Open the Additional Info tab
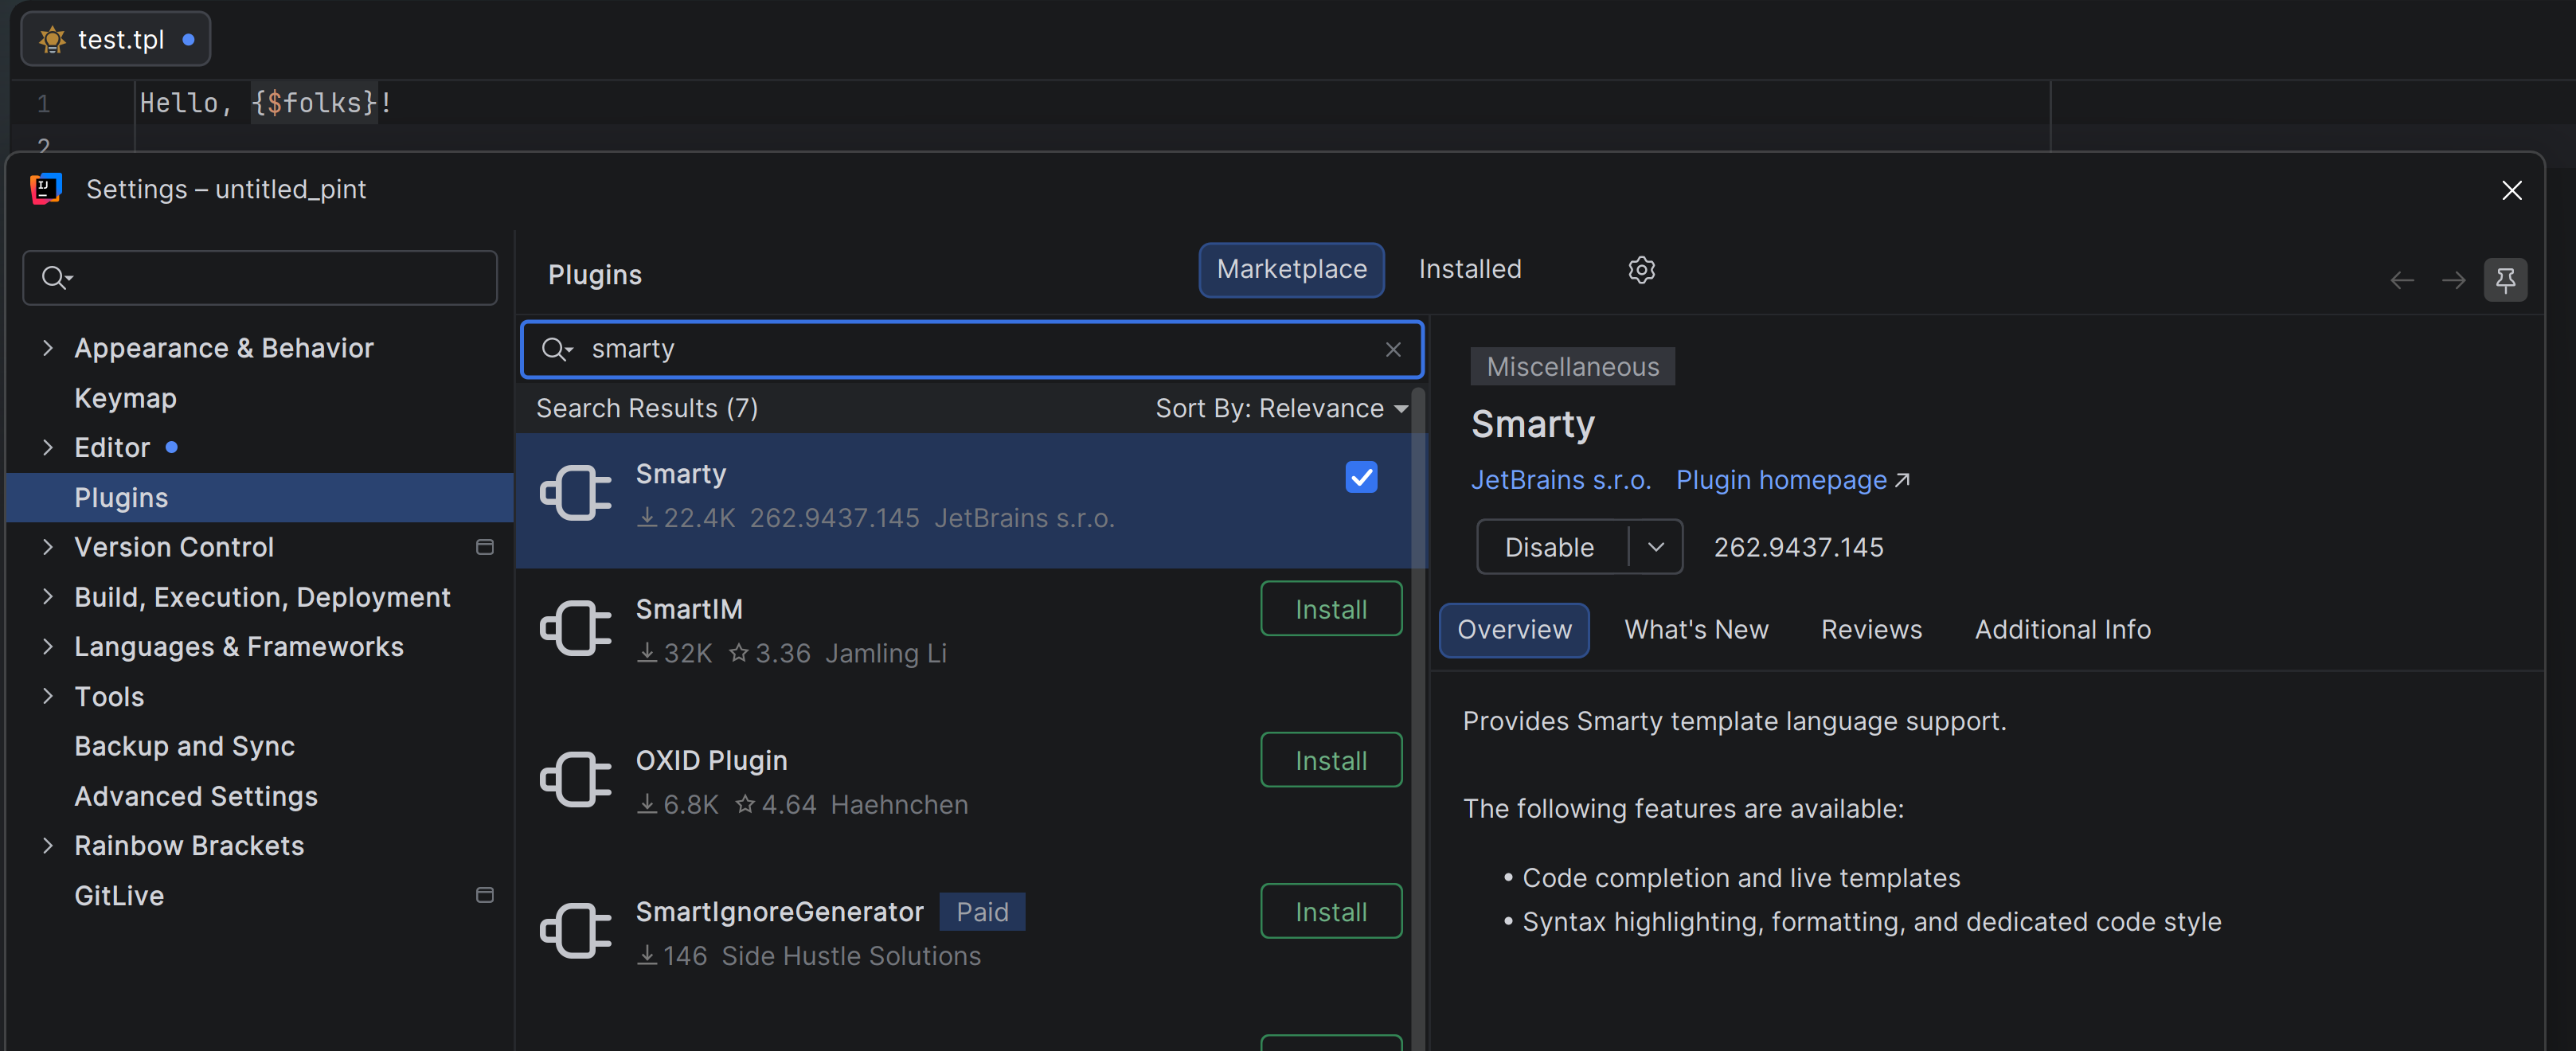 pyautogui.click(x=2062, y=630)
